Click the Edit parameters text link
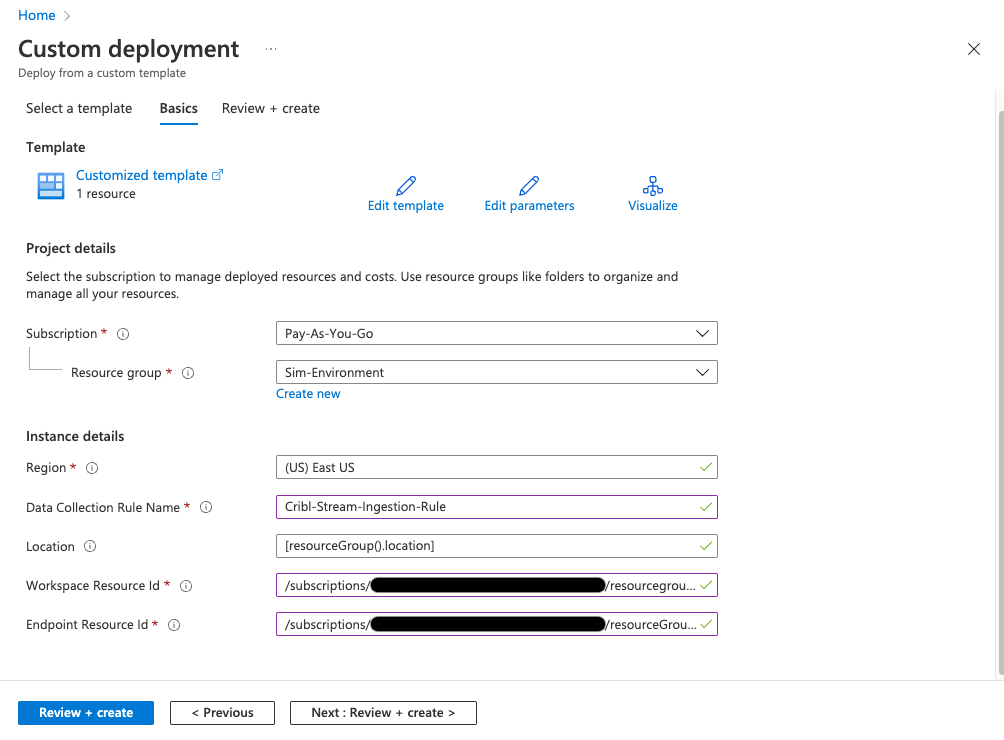 point(529,205)
